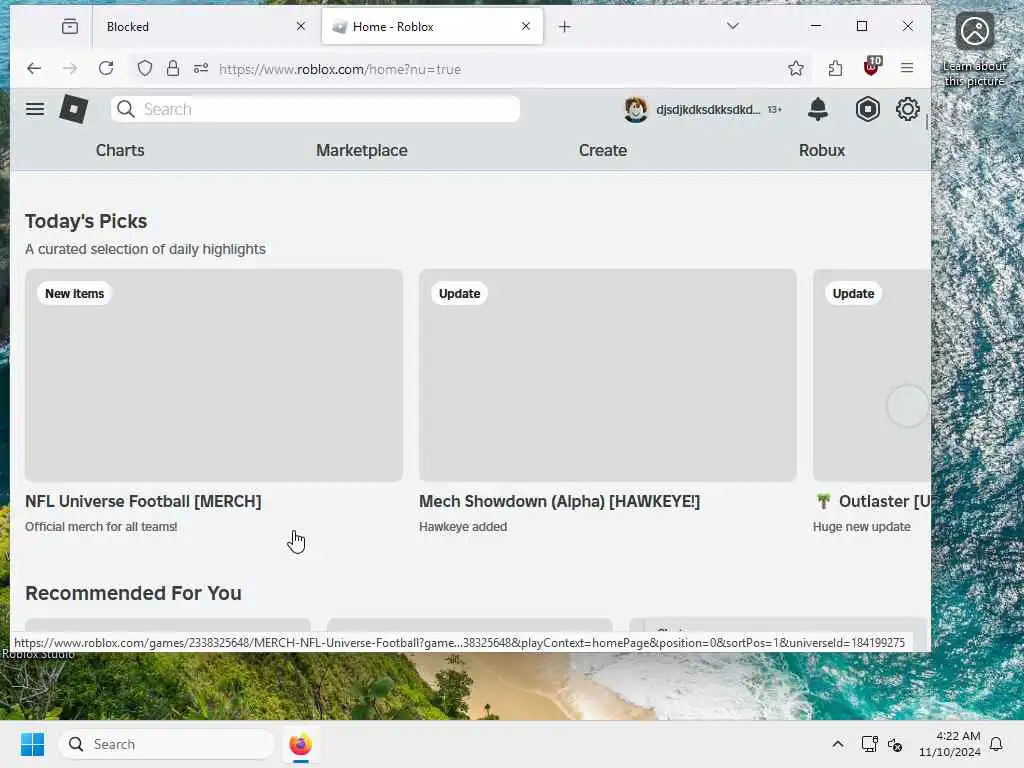Click the user avatar thumbnail
The width and height of the screenshot is (1024, 768).
(635, 109)
